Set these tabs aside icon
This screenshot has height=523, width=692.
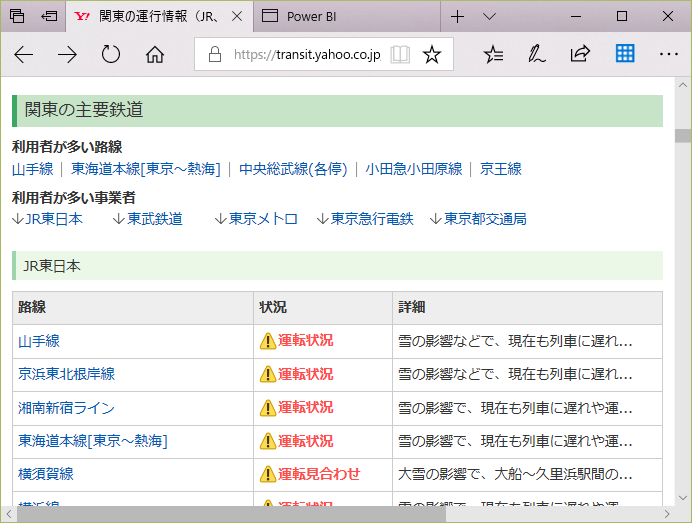[49, 16]
